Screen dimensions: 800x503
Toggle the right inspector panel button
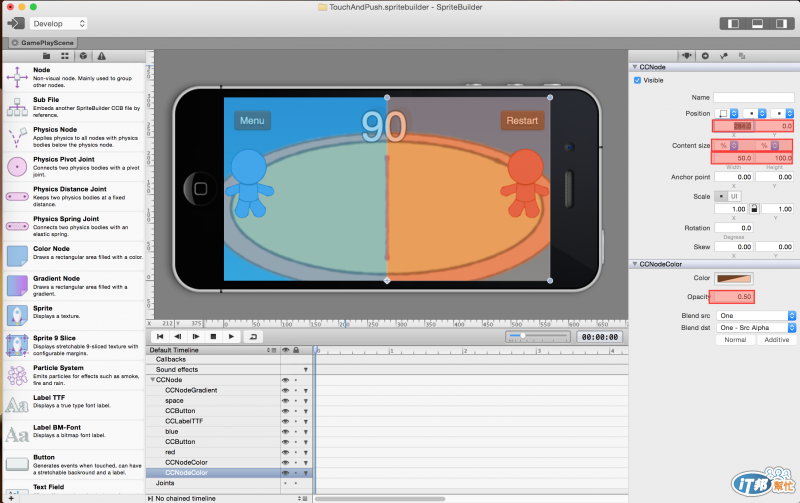point(781,23)
